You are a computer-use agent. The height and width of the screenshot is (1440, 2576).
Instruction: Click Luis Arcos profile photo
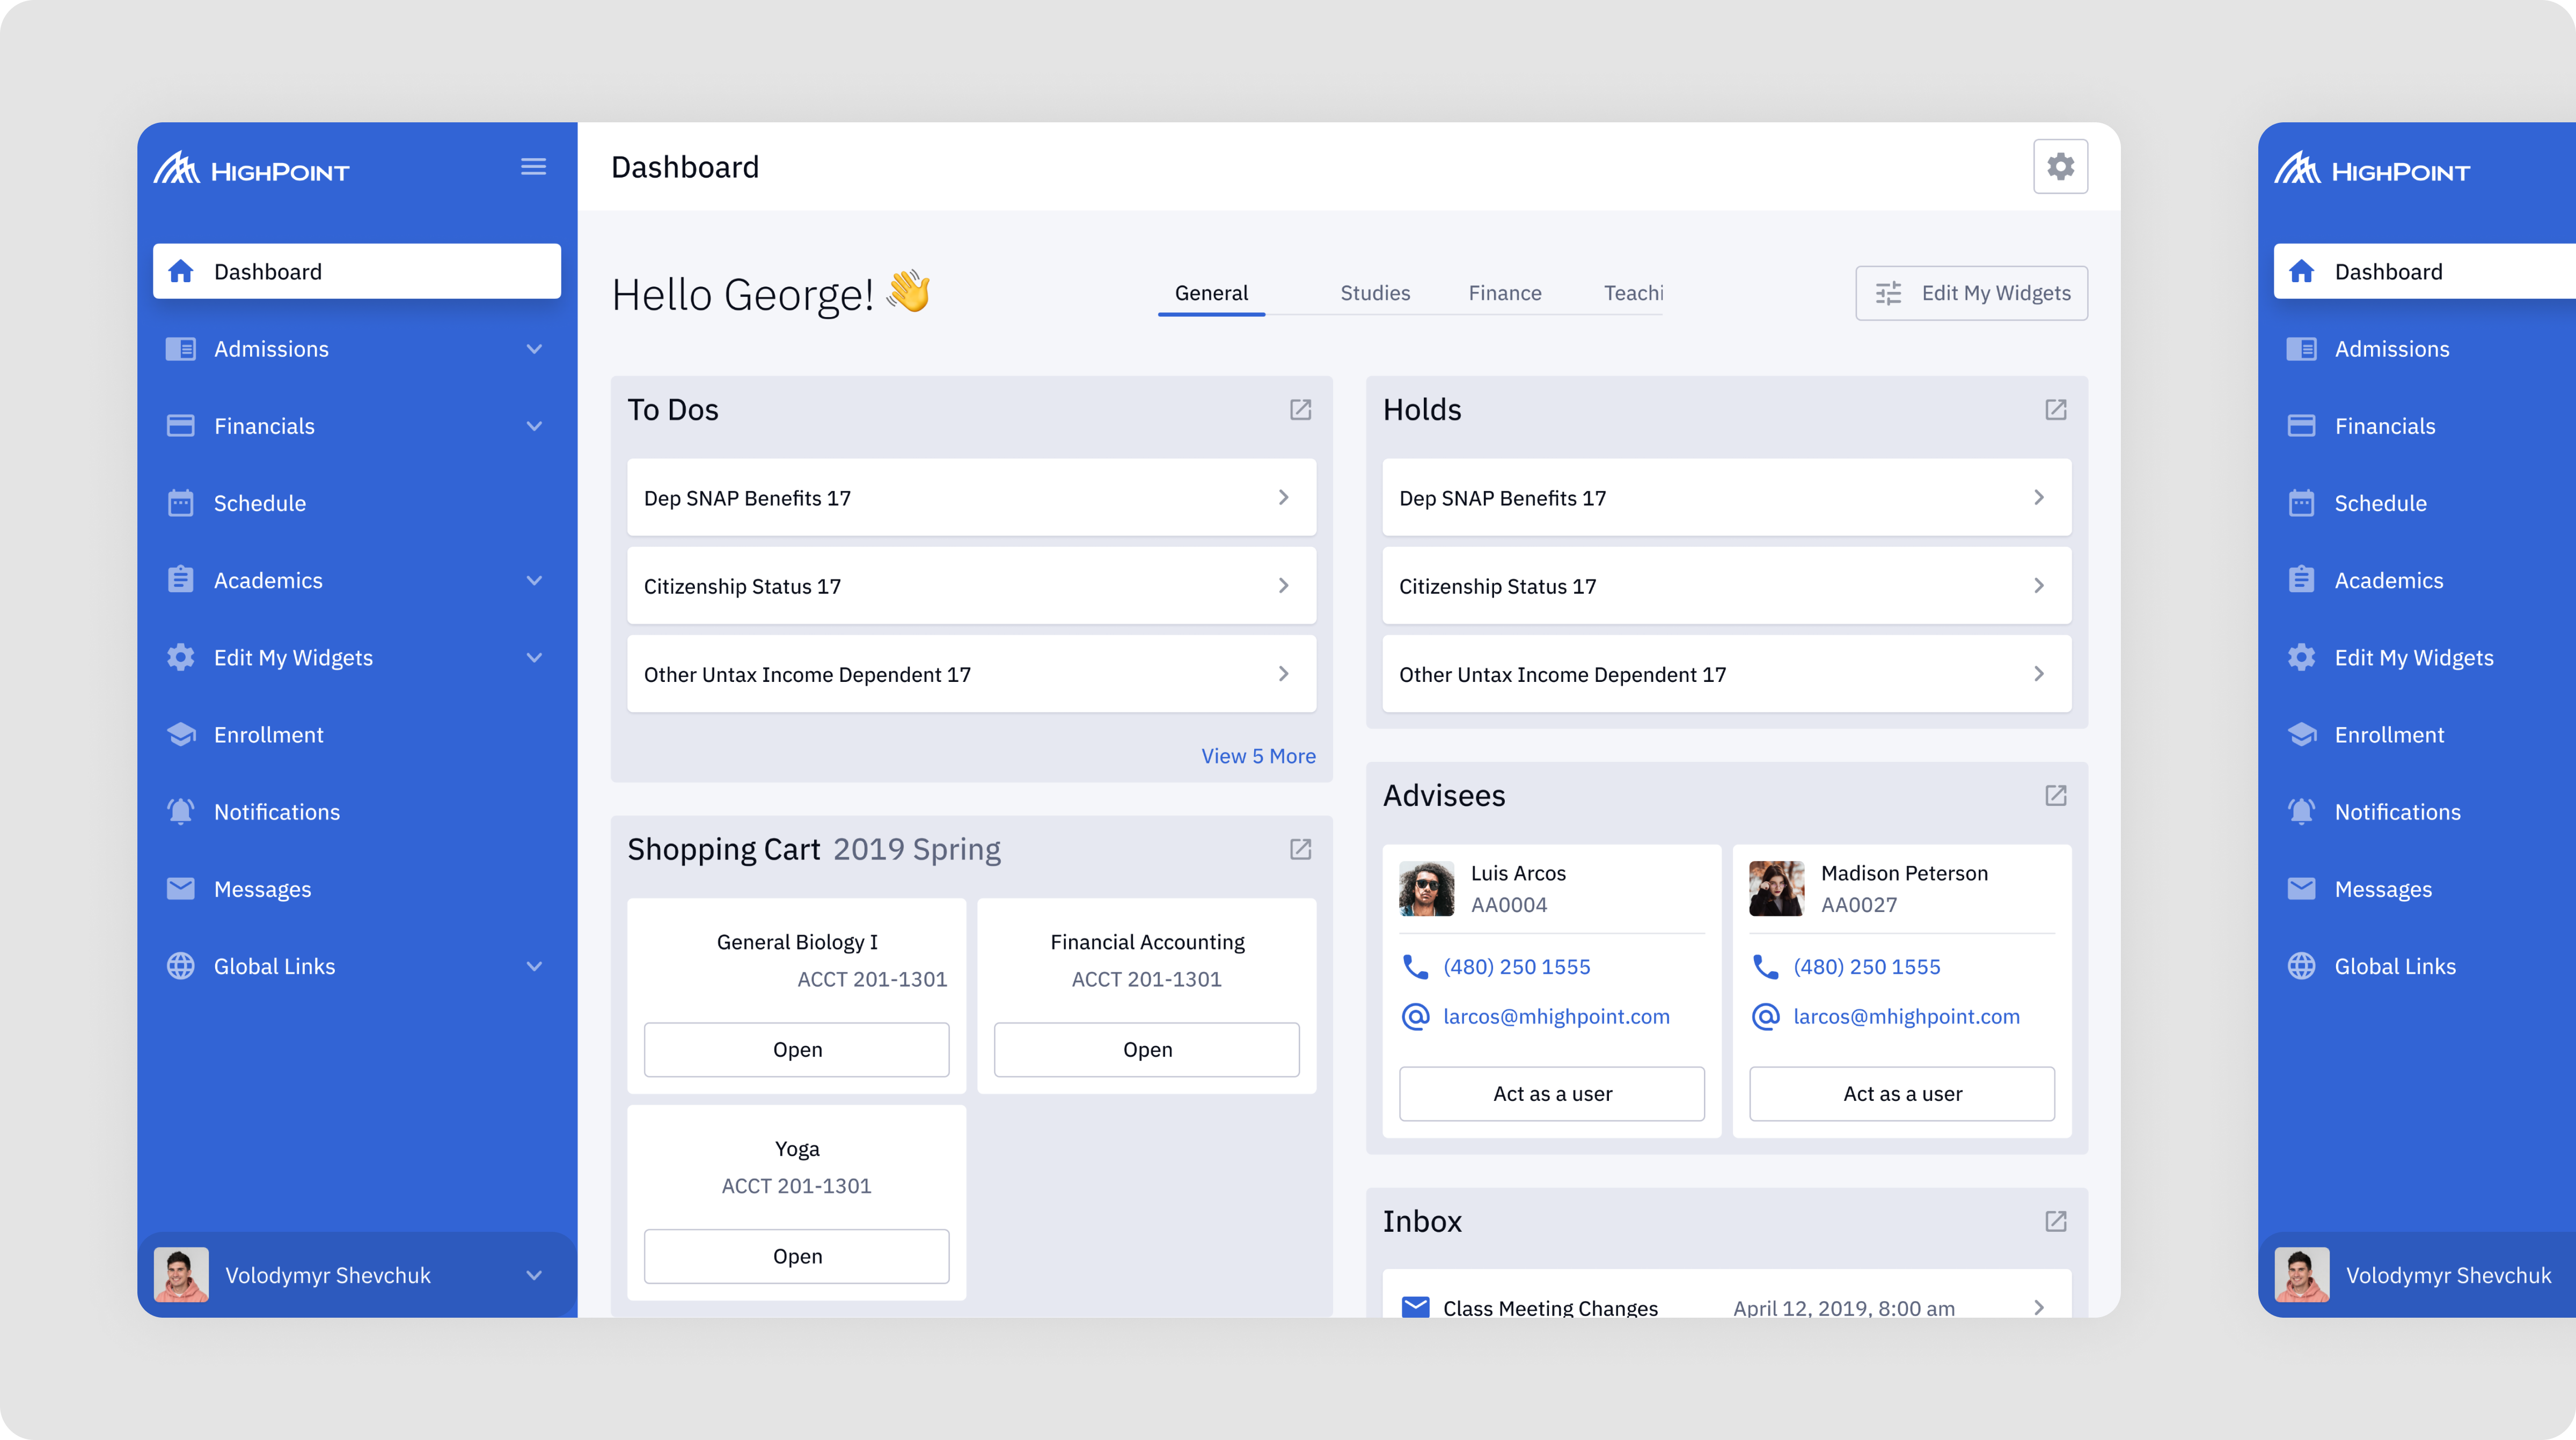pyautogui.click(x=1426, y=889)
